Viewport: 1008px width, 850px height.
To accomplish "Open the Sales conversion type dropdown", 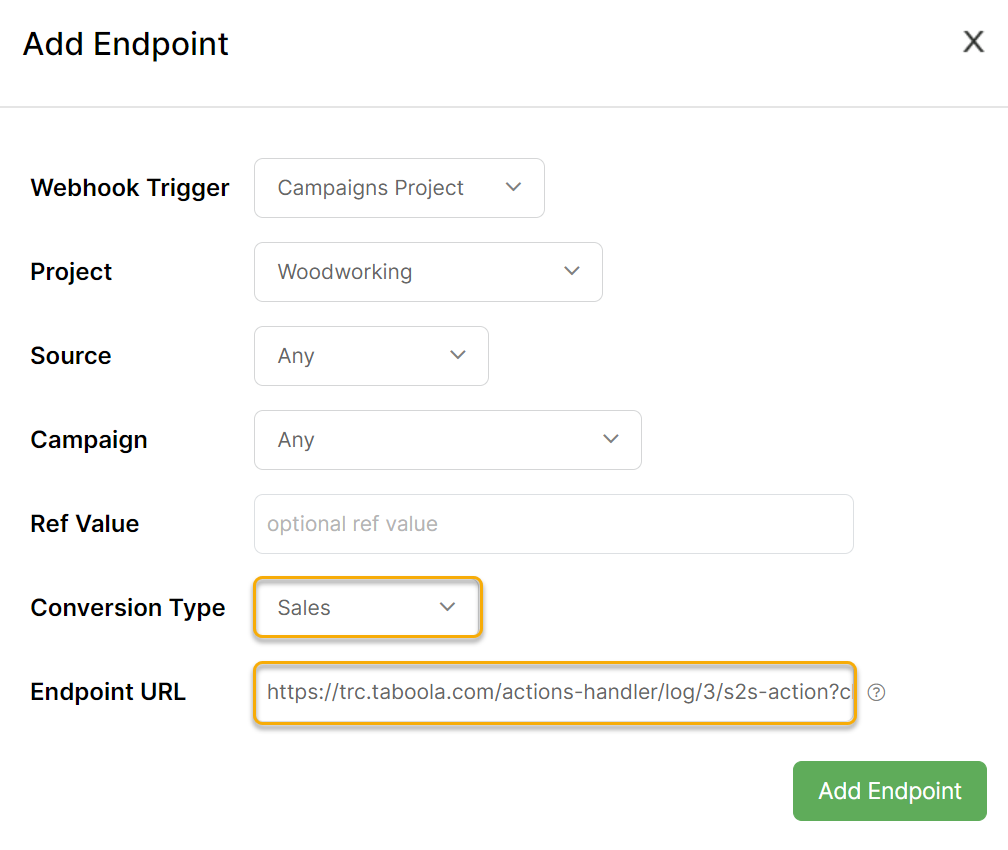I will click(367, 608).
